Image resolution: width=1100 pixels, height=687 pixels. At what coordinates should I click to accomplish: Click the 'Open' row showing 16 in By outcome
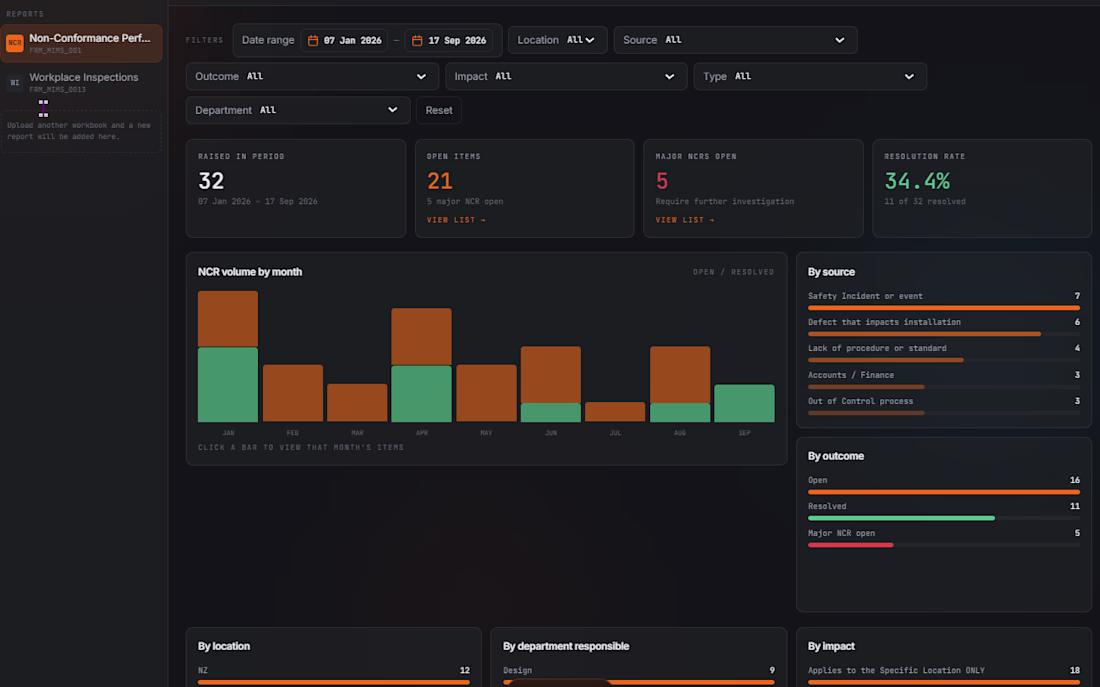(x=944, y=485)
